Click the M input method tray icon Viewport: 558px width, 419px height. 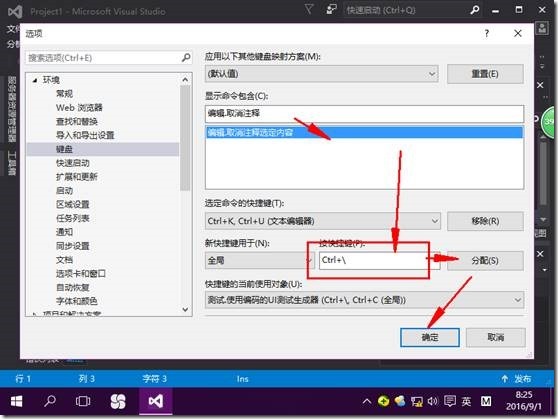pyautogui.click(x=486, y=402)
